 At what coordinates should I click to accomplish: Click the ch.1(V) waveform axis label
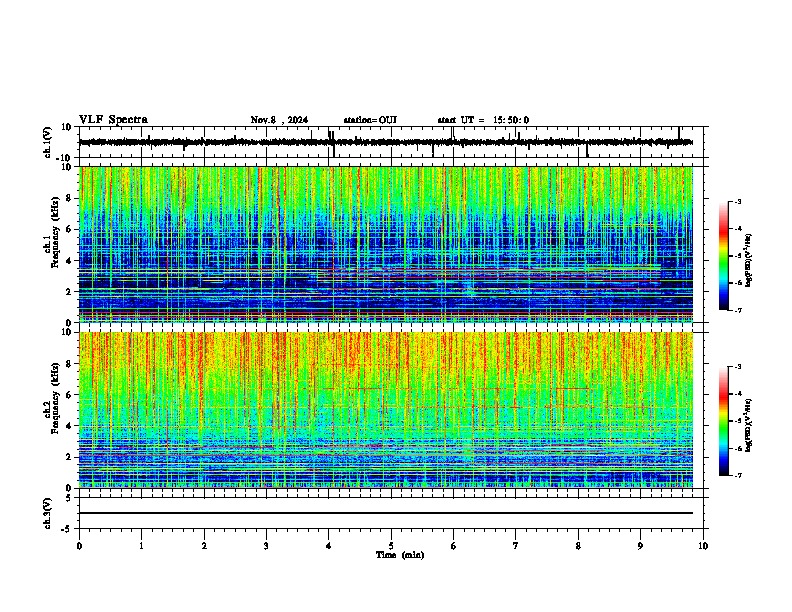click(48, 142)
